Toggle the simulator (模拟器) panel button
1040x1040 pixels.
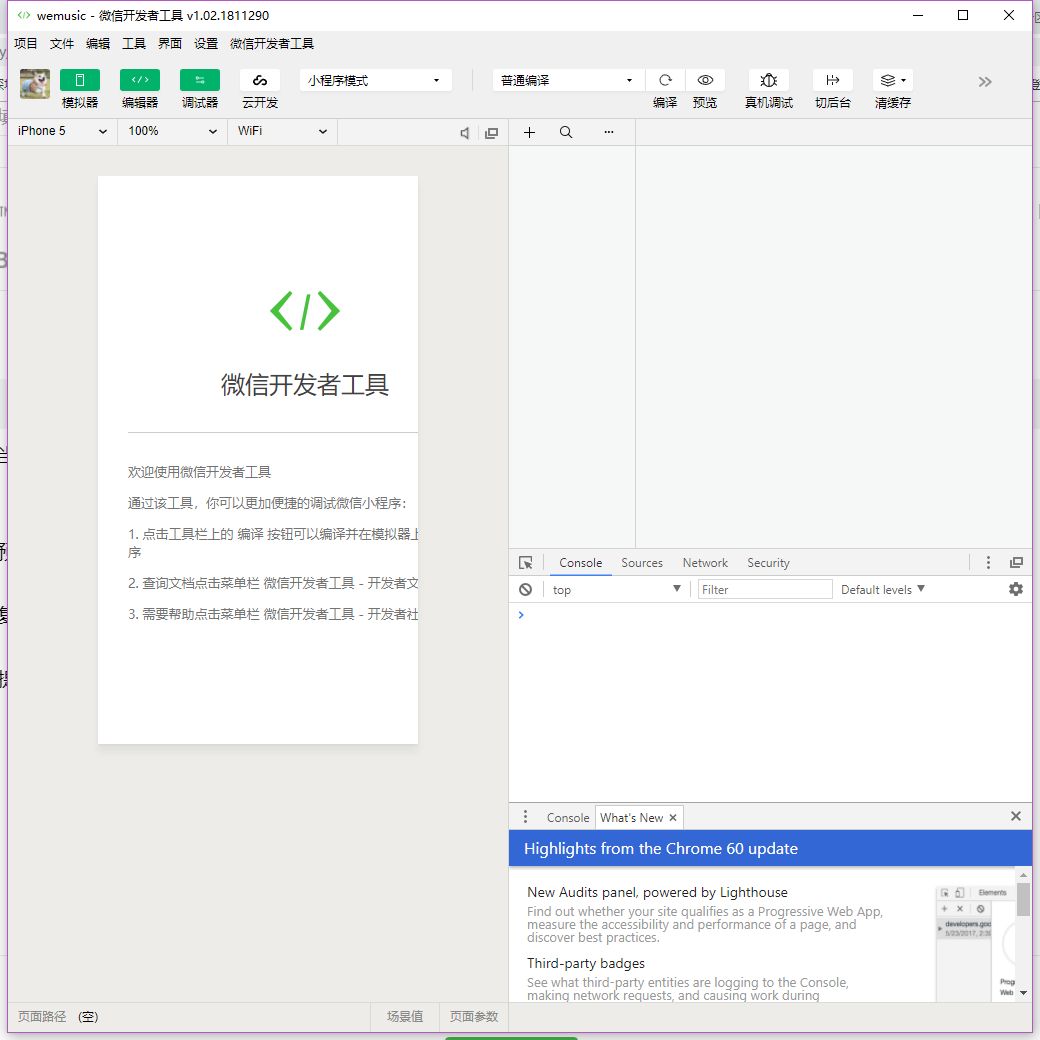click(x=80, y=80)
